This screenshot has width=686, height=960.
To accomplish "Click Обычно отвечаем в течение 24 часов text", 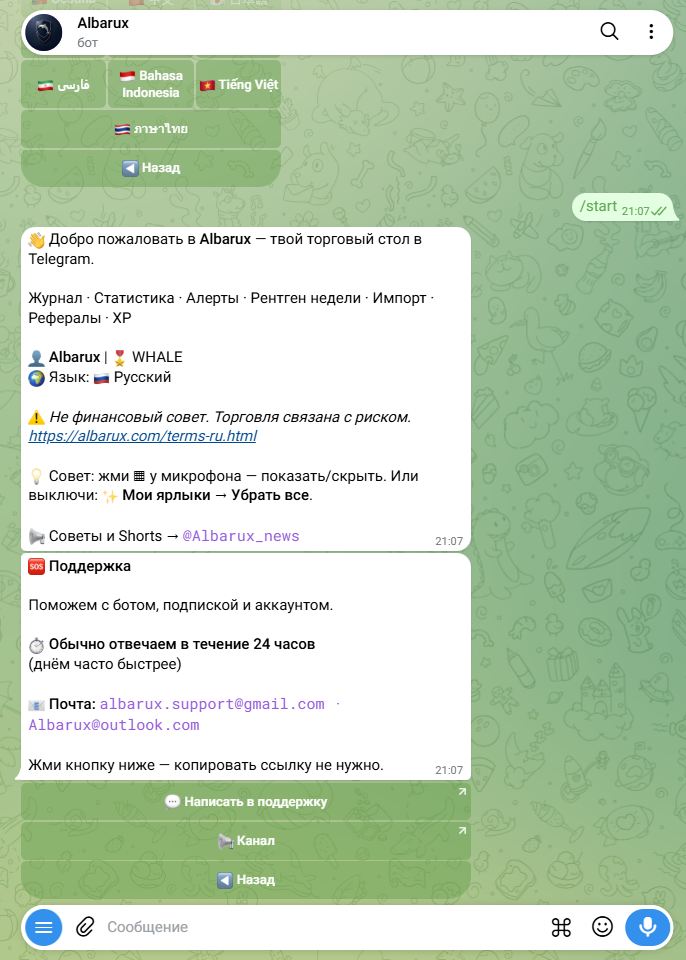I will coord(182,644).
